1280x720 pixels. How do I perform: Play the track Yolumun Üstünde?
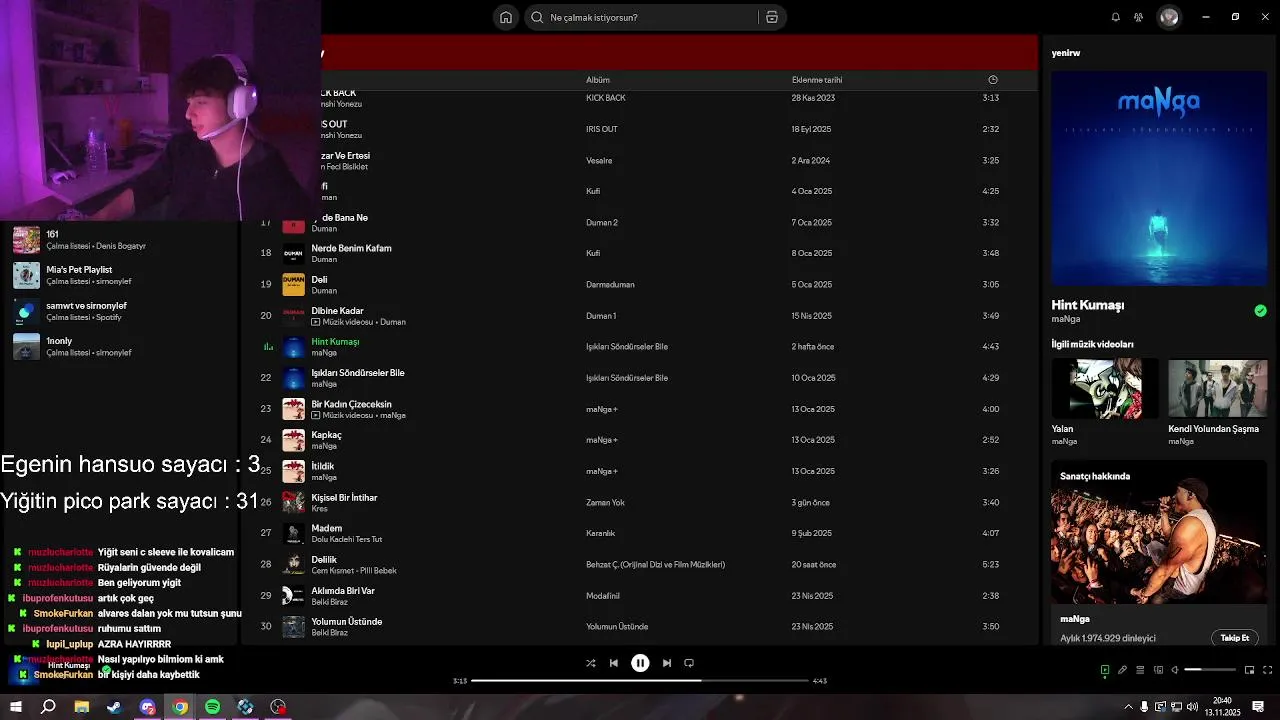point(640,626)
